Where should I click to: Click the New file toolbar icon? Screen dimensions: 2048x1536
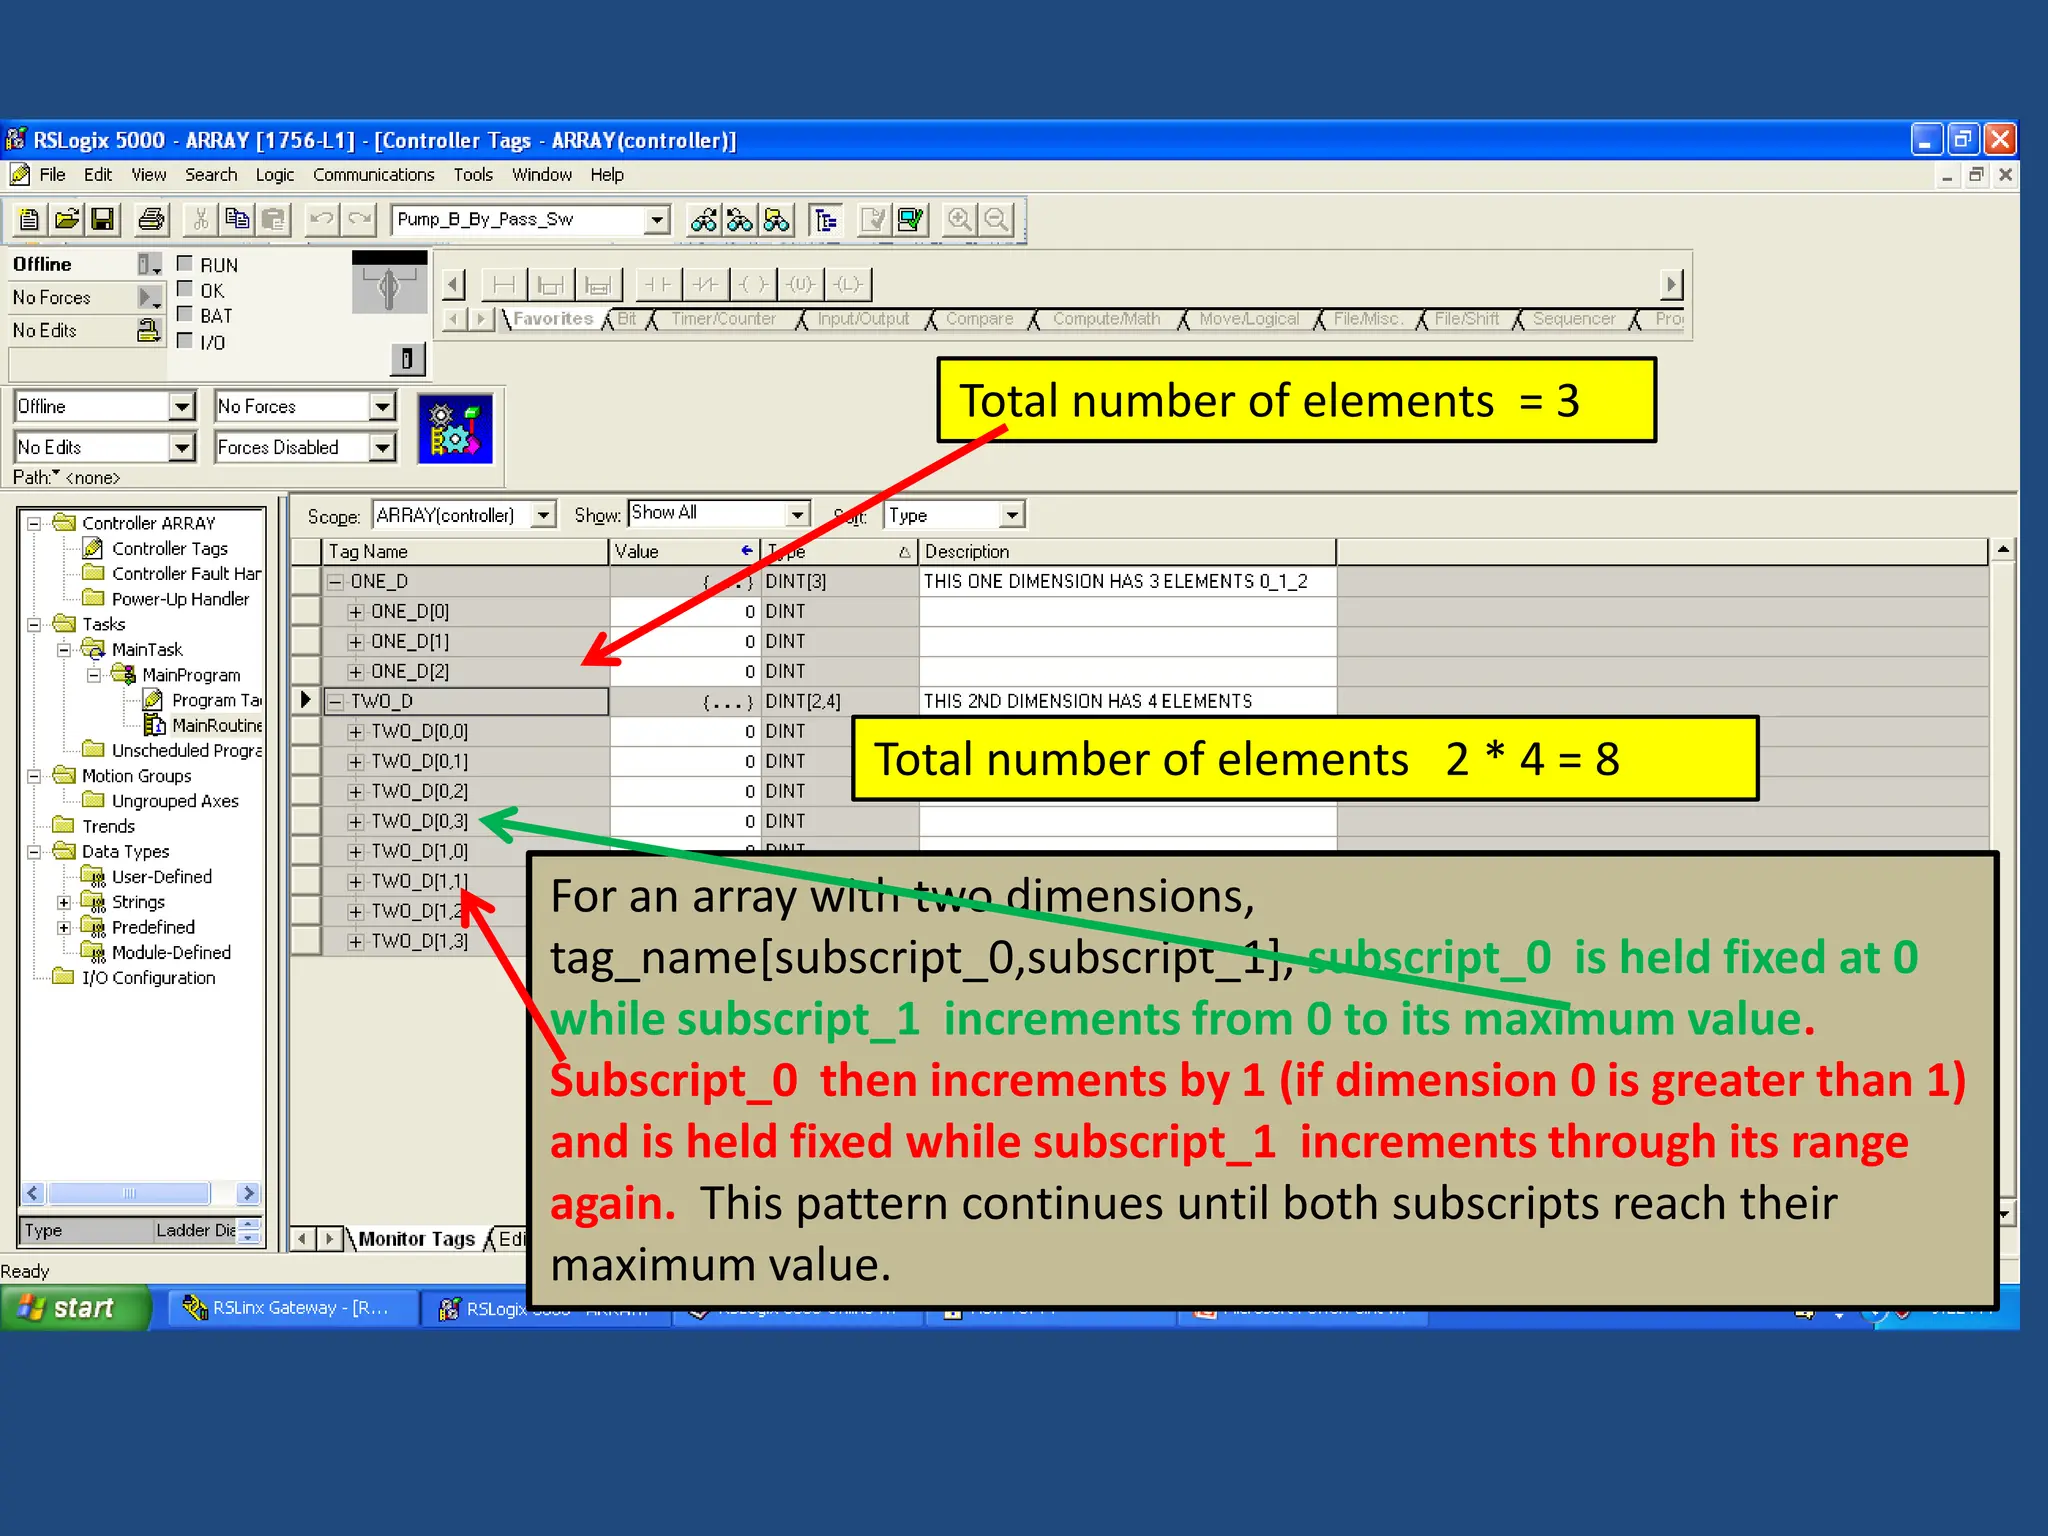[x=29, y=219]
